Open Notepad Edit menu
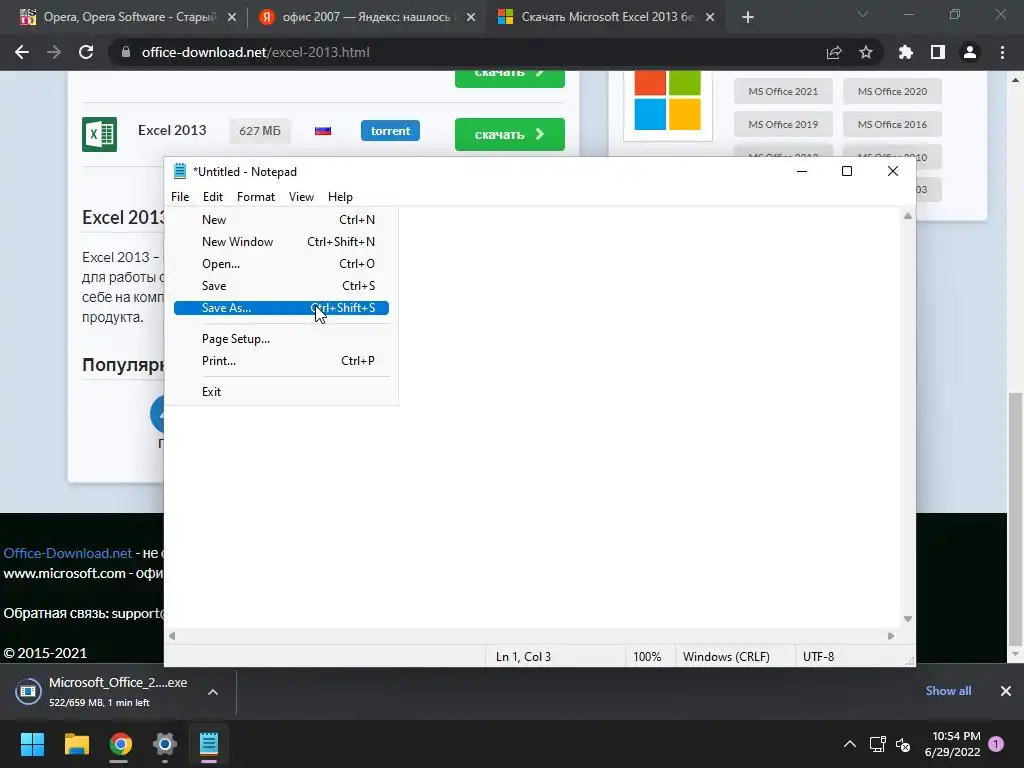This screenshot has height=768, width=1024. (212, 197)
